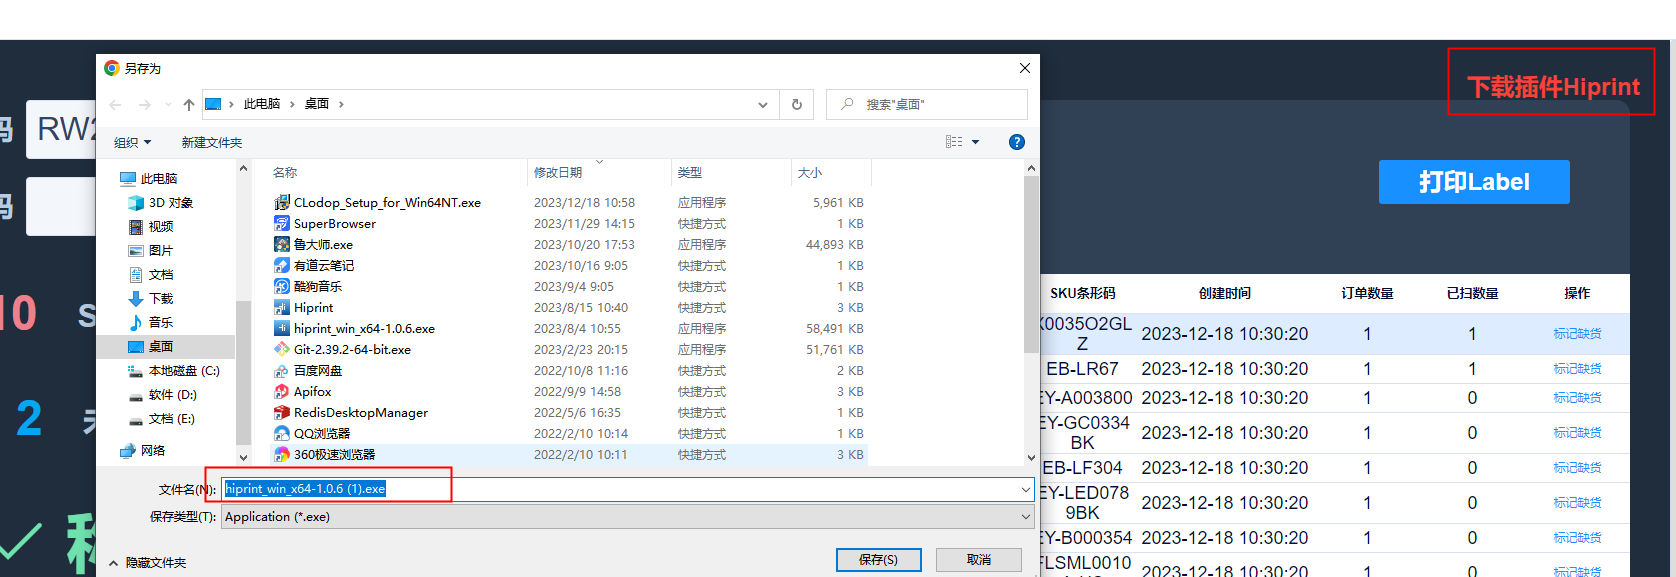
Task: Click the 打印Label button
Action: point(1474,182)
